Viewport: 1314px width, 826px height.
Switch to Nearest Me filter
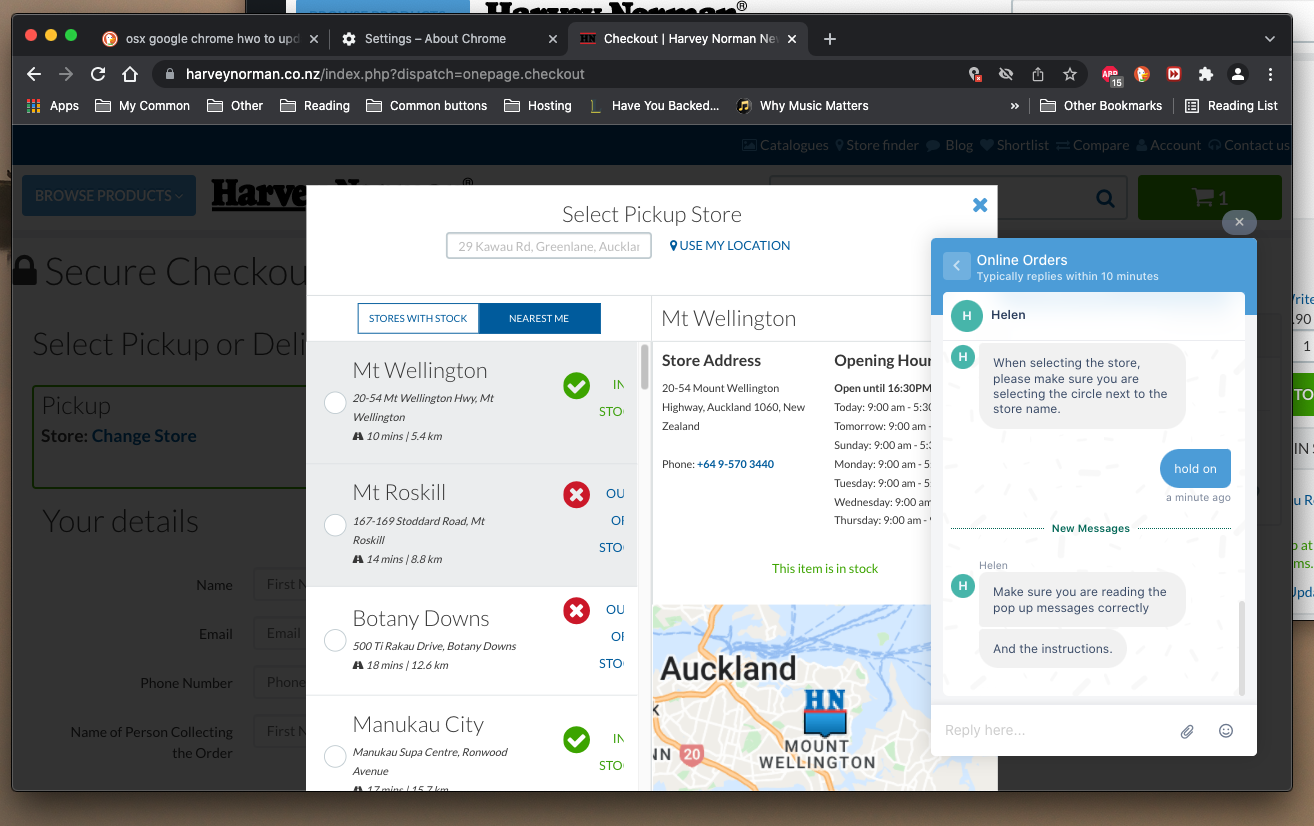click(539, 318)
